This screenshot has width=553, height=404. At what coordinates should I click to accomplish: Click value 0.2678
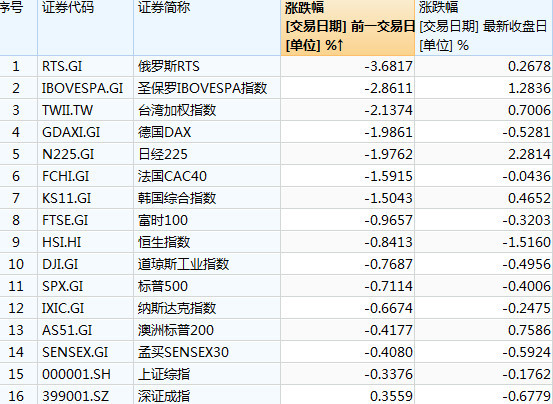(529, 66)
